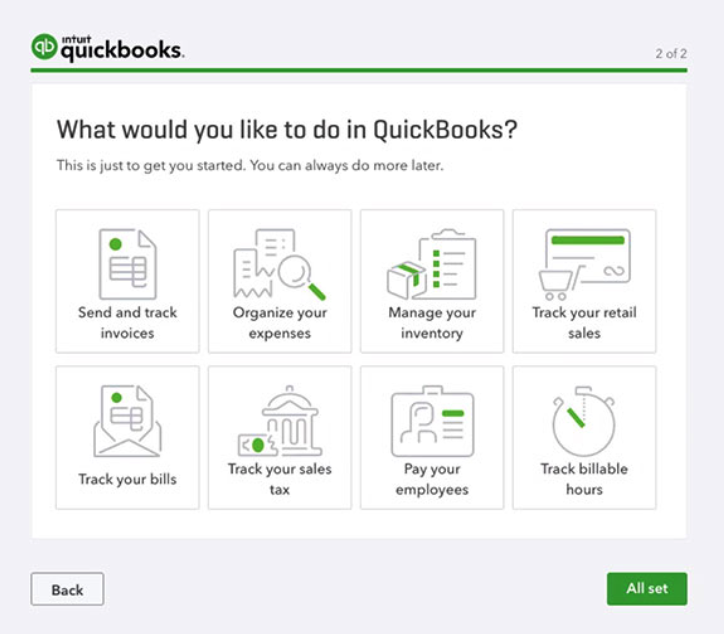Enable the "Manage your inventory" option label
Screen dimensions: 724x634
[x=432, y=322]
